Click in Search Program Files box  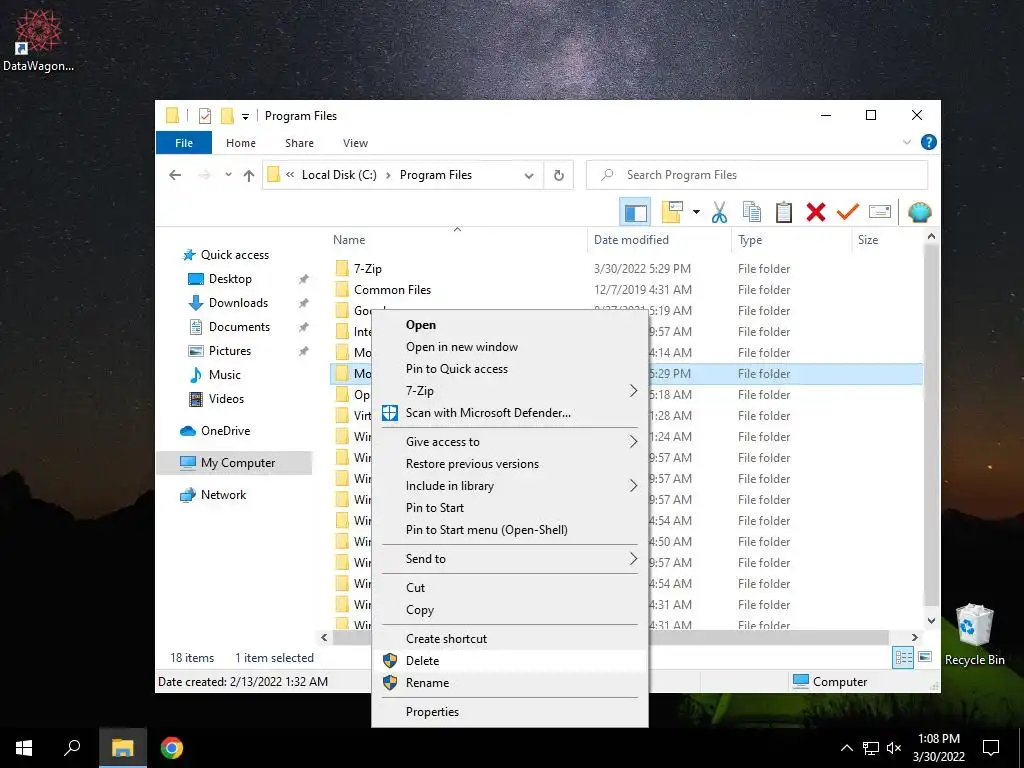tap(757, 175)
